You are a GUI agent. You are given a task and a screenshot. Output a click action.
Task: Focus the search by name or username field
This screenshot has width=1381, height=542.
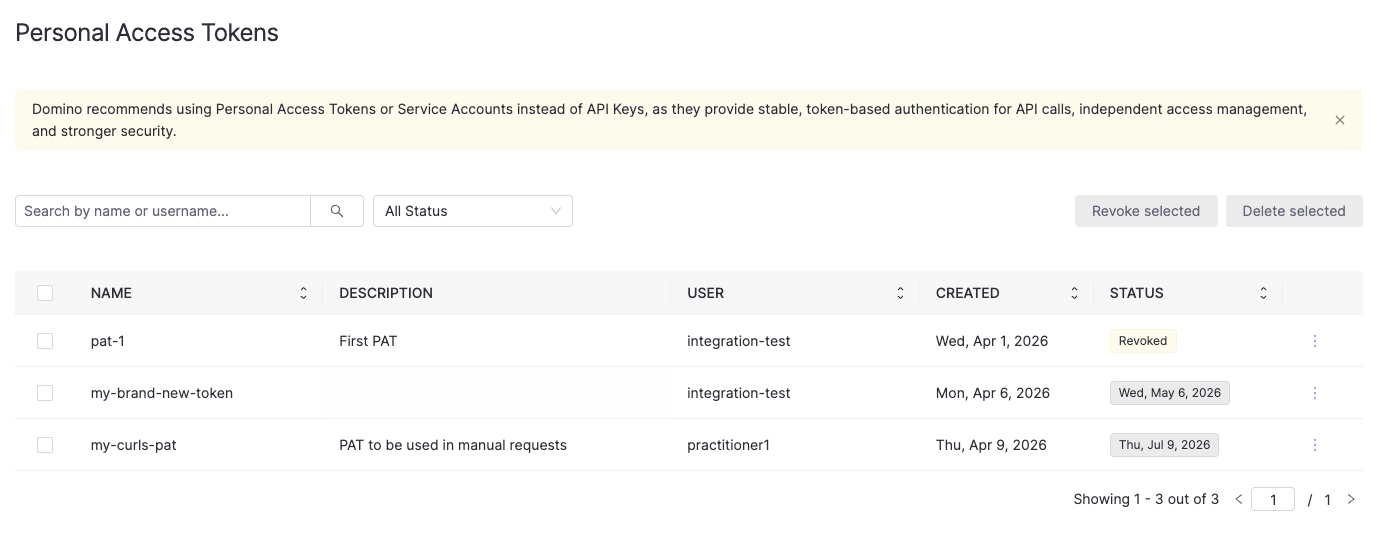point(163,211)
